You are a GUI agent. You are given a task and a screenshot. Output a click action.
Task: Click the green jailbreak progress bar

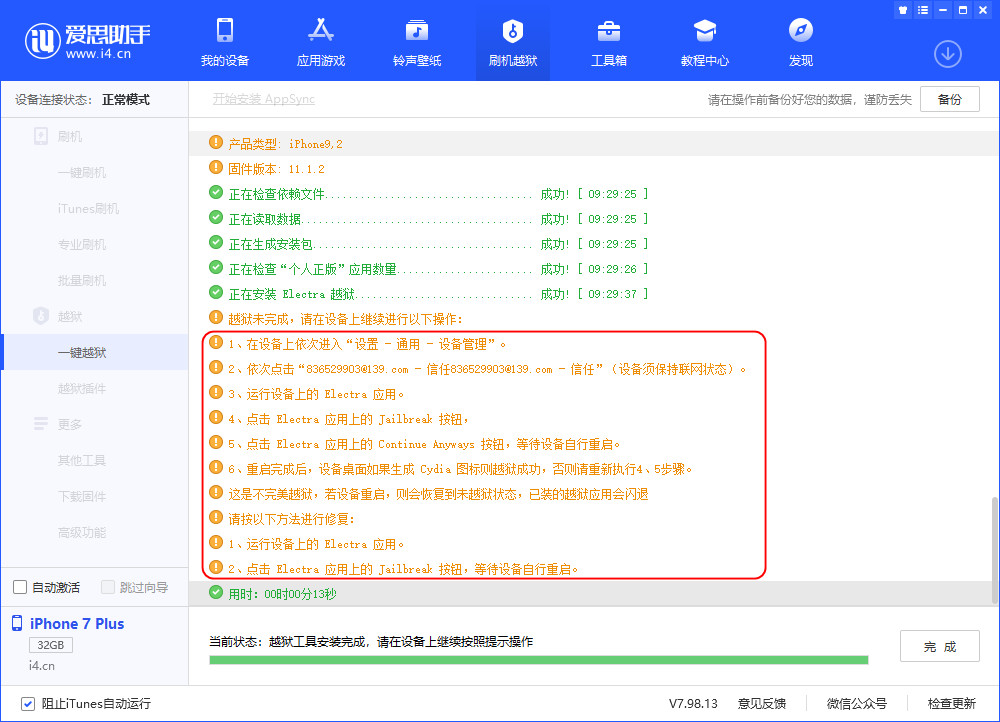click(x=539, y=659)
